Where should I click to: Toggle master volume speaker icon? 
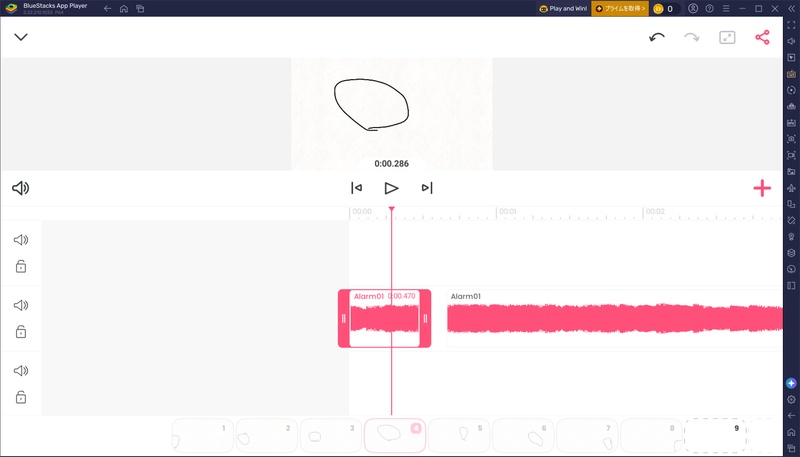coord(20,188)
